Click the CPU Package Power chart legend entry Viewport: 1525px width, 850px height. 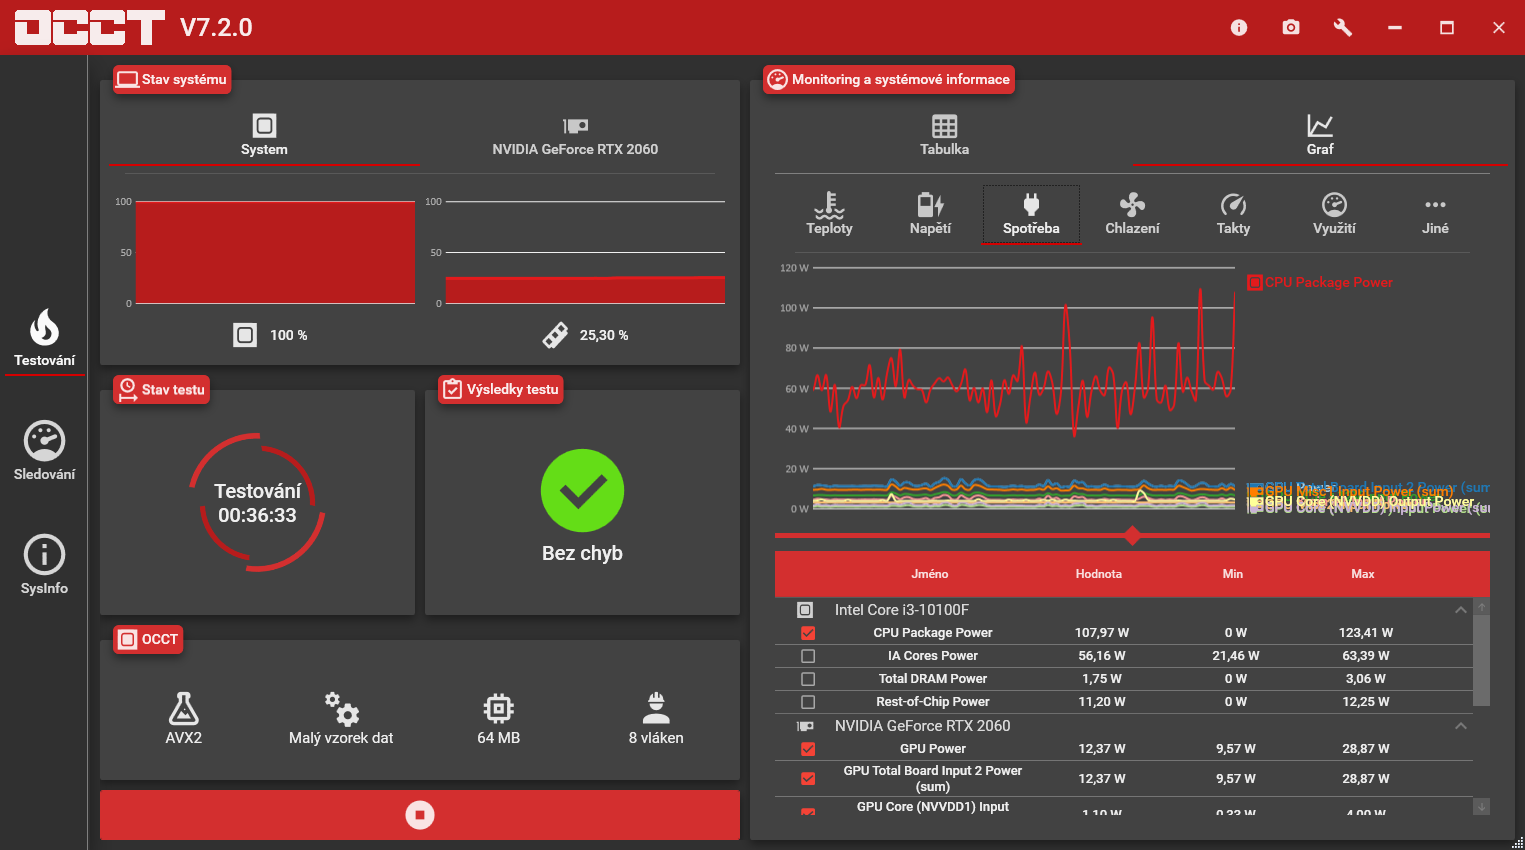[x=1320, y=283]
